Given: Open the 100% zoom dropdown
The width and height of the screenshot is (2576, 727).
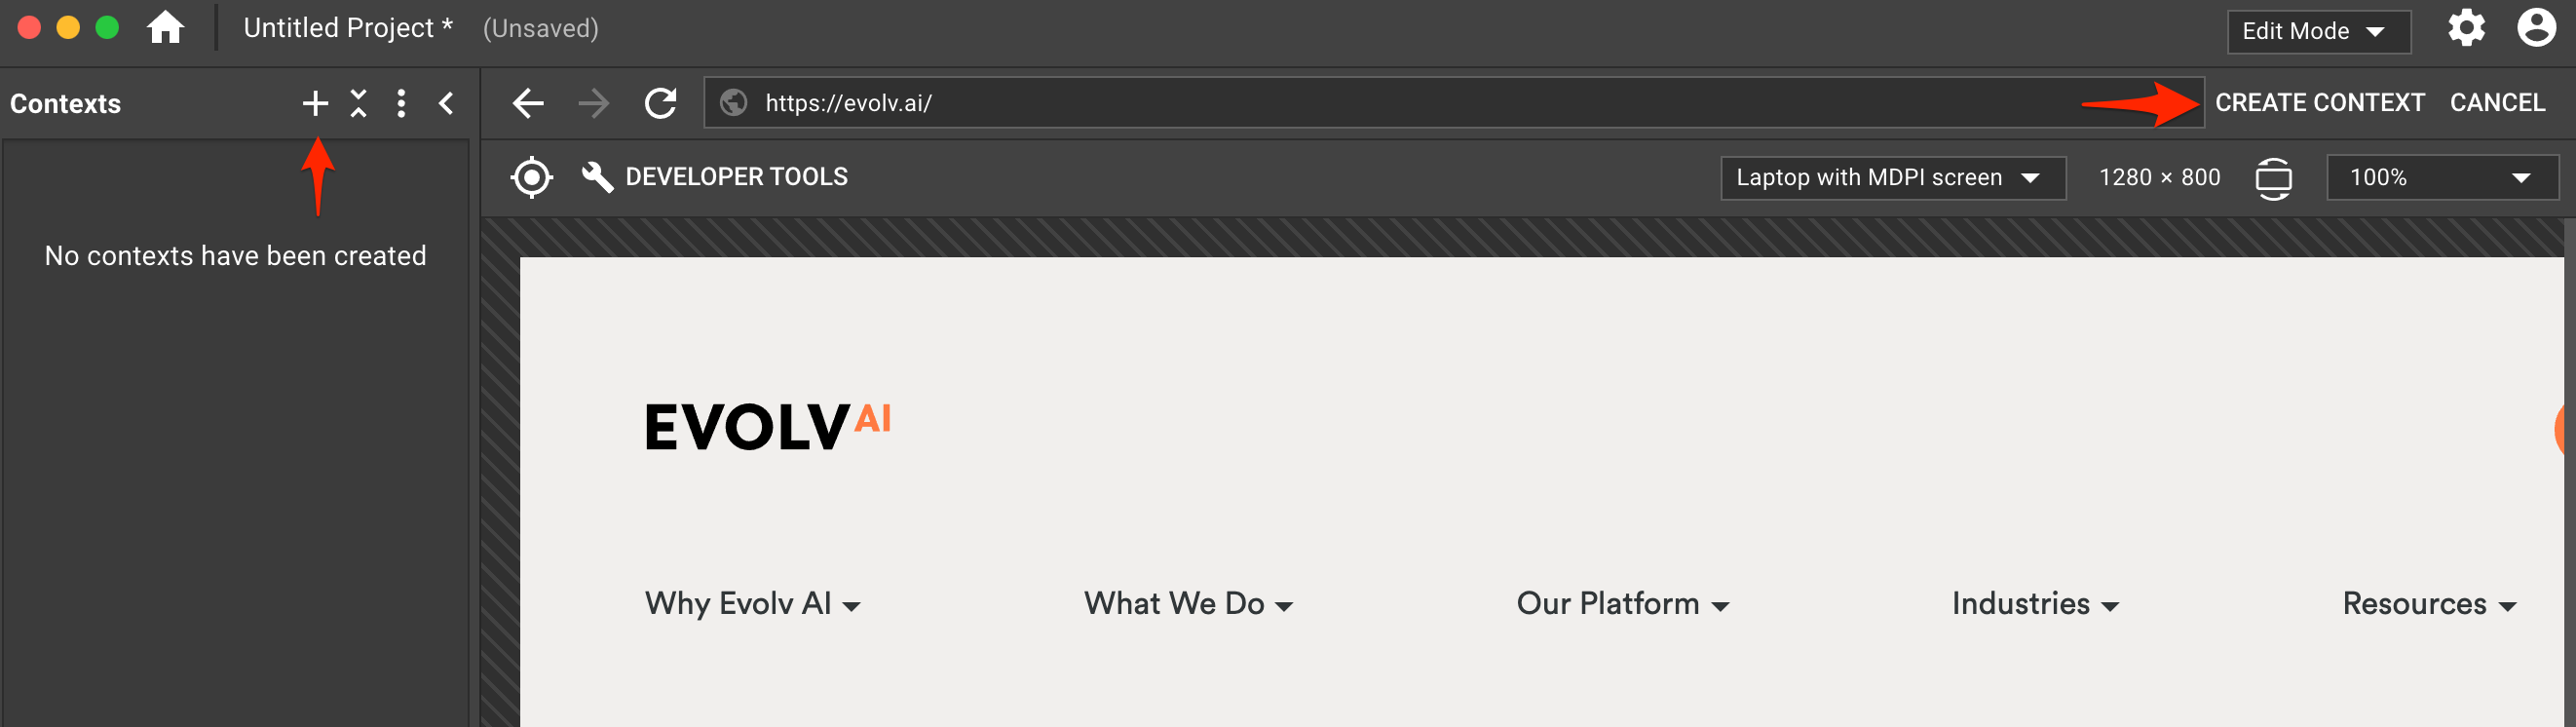Looking at the screenshot, I should pyautogui.click(x=2441, y=178).
